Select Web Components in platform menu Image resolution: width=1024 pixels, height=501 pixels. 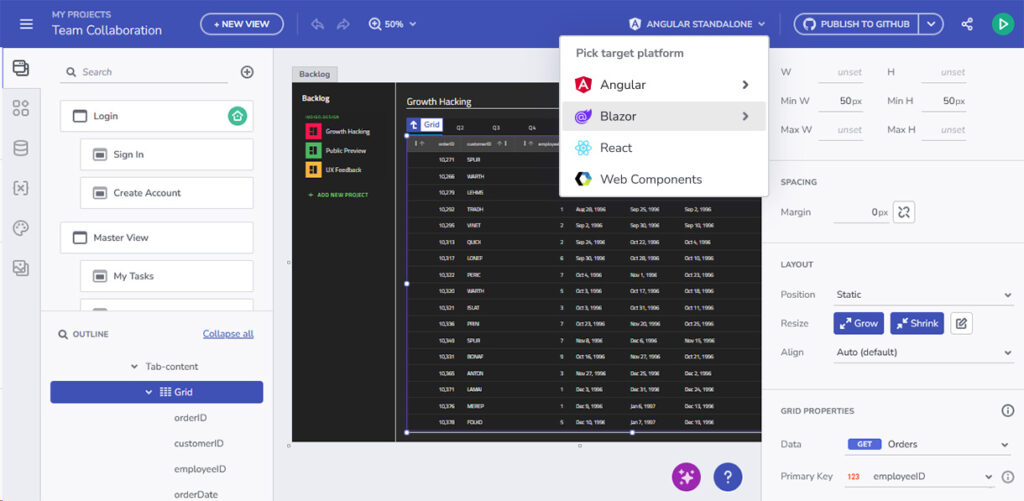[x=664, y=179]
